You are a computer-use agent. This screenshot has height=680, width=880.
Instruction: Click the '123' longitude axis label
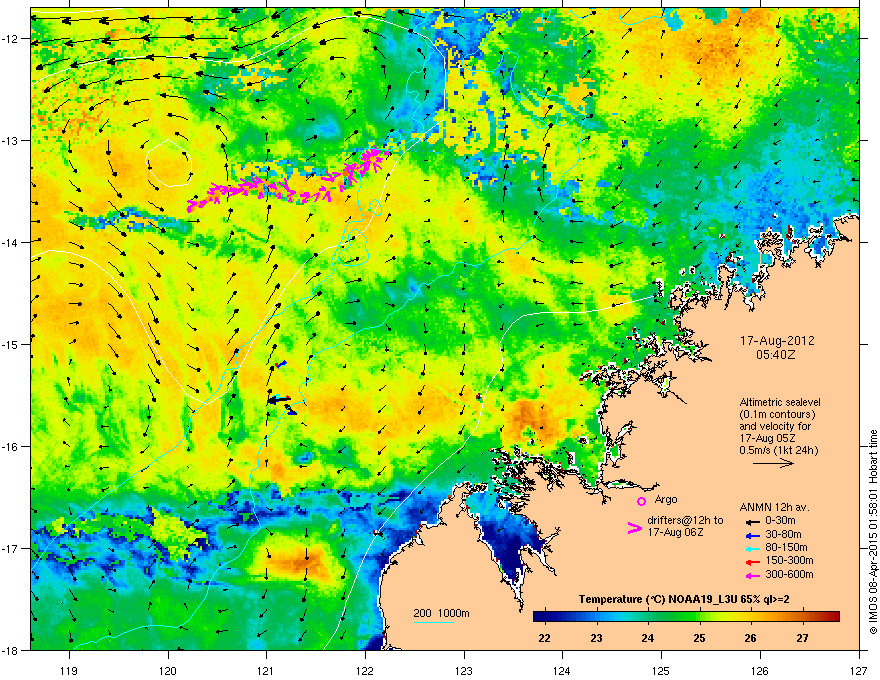[x=464, y=670]
